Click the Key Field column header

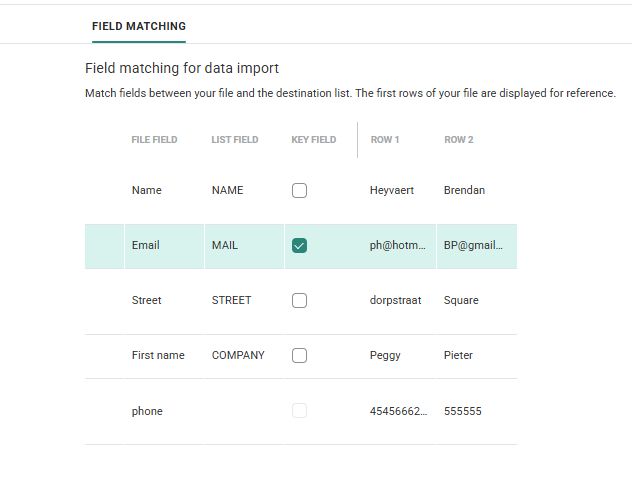coord(314,140)
